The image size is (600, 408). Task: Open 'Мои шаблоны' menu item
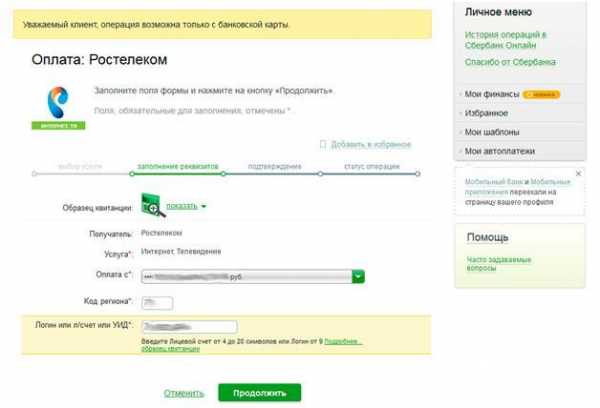click(492, 132)
